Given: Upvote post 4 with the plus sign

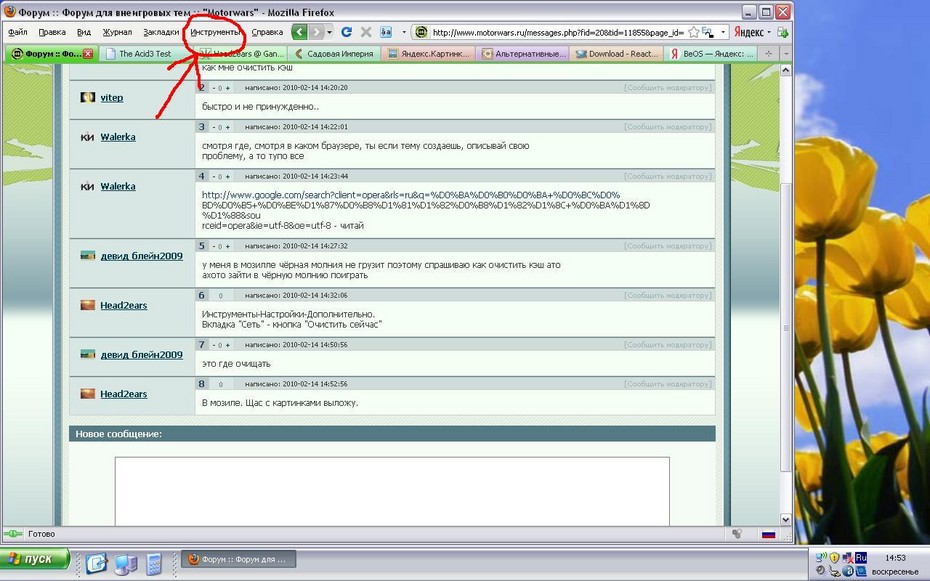Looking at the screenshot, I should 228,177.
